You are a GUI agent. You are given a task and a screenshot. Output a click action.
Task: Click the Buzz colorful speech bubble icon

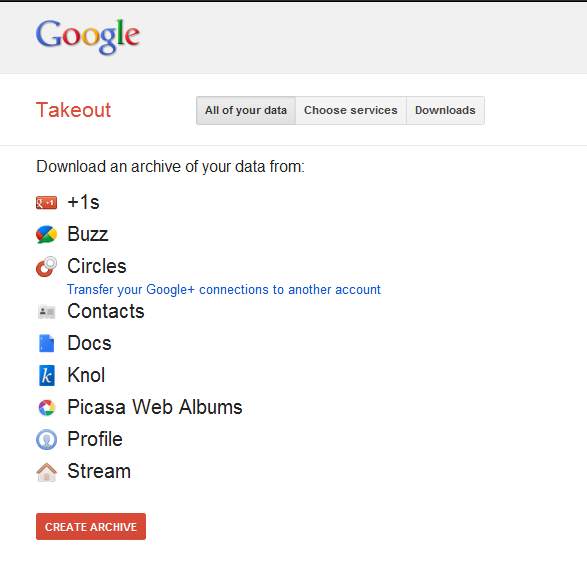pyautogui.click(x=46, y=235)
